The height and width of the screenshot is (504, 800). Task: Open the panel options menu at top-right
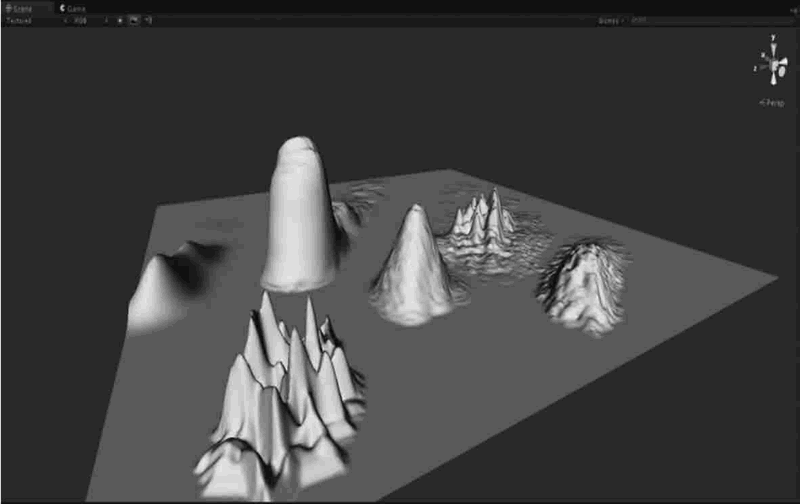tap(793, 7)
